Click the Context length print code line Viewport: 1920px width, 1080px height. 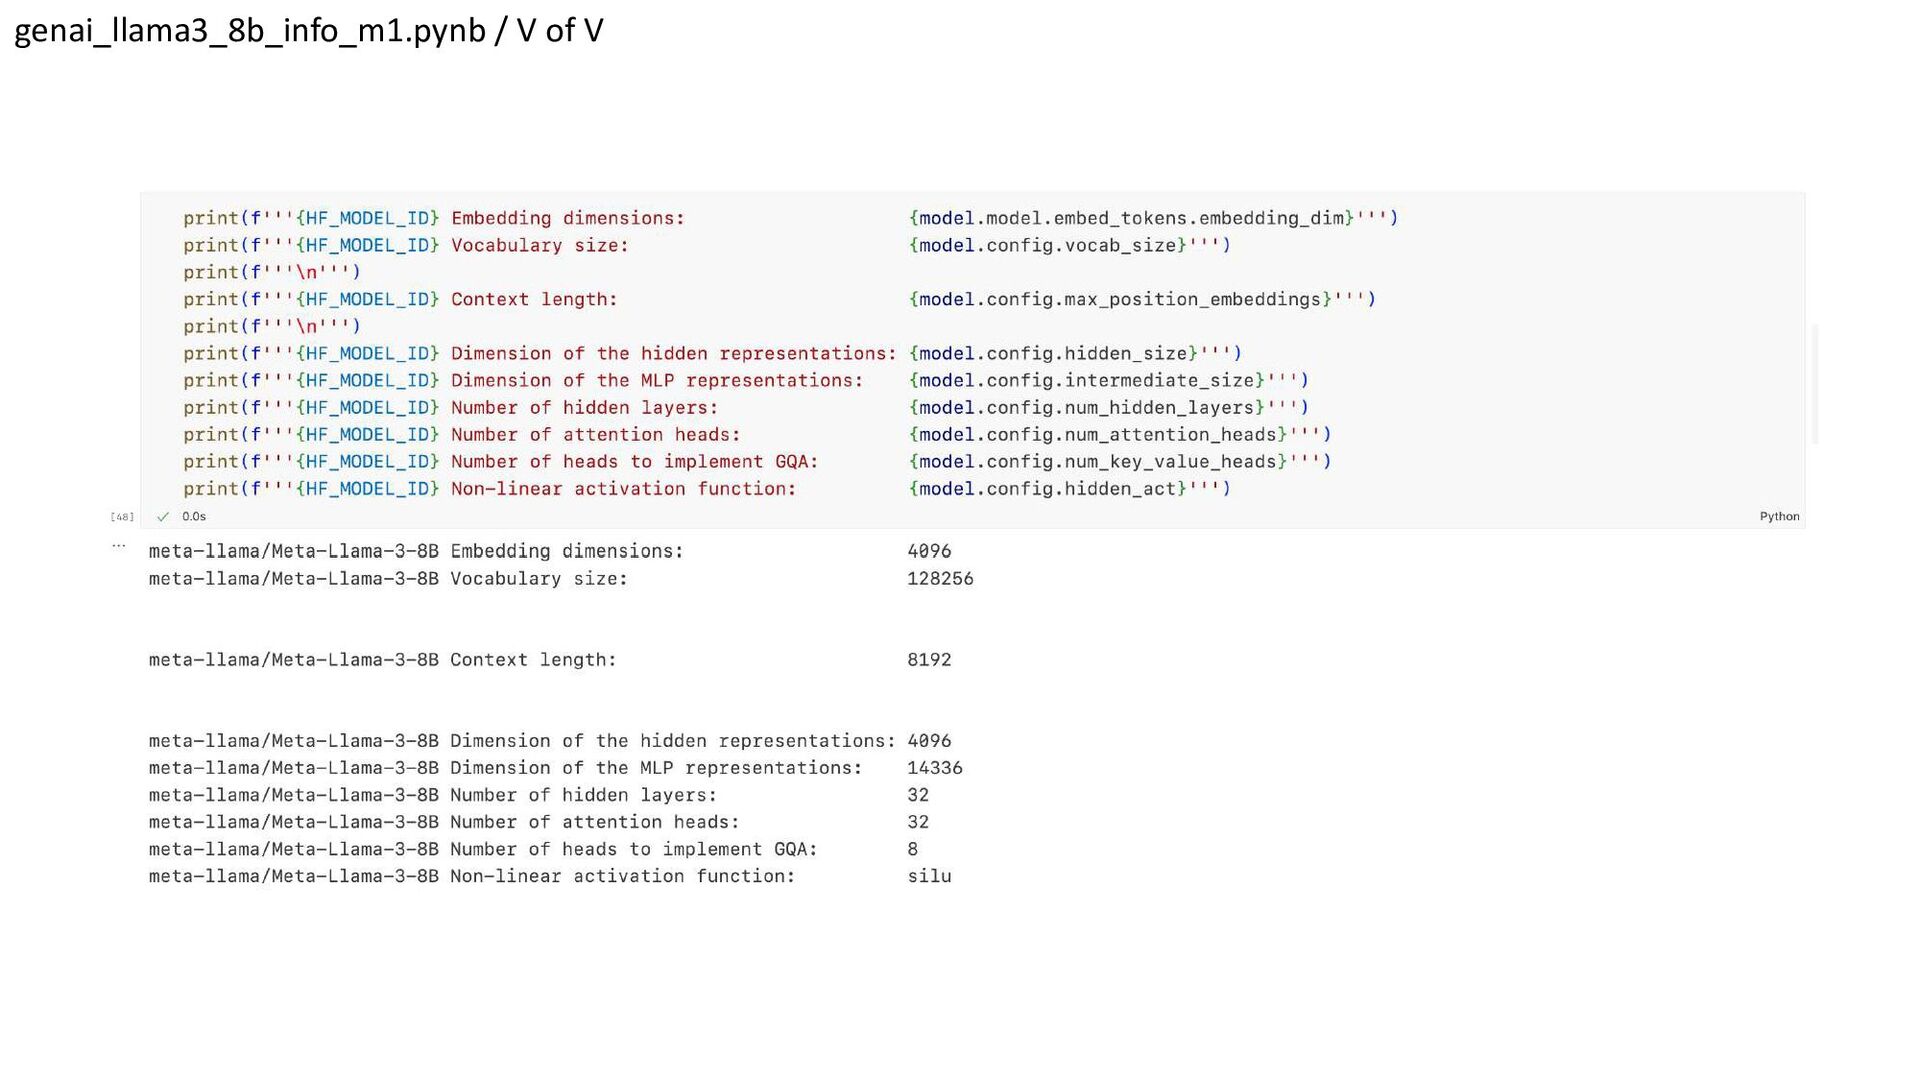779,299
